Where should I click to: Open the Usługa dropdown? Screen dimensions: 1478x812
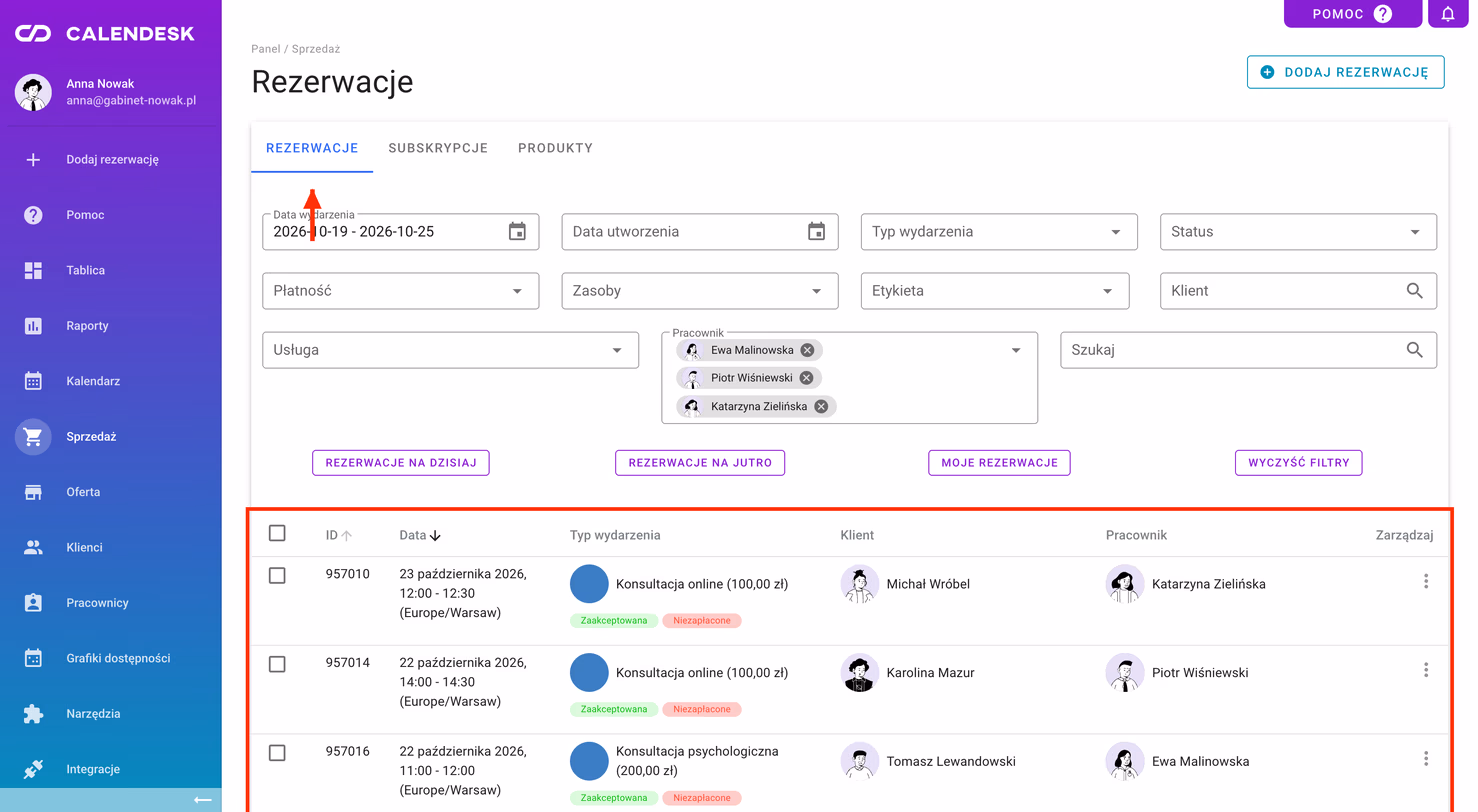[x=450, y=350]
